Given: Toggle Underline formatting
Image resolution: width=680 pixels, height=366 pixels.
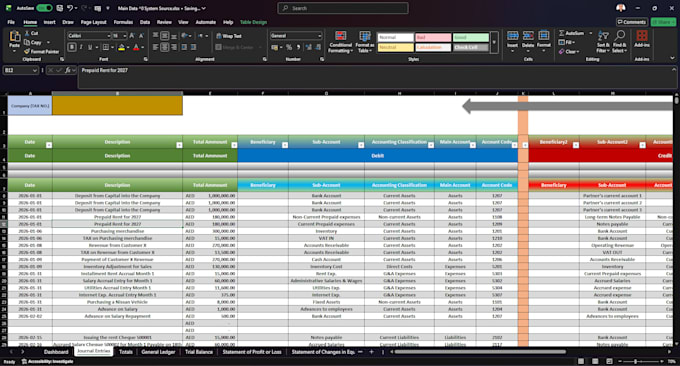Looking at the screenshot, I should point(90,47).
